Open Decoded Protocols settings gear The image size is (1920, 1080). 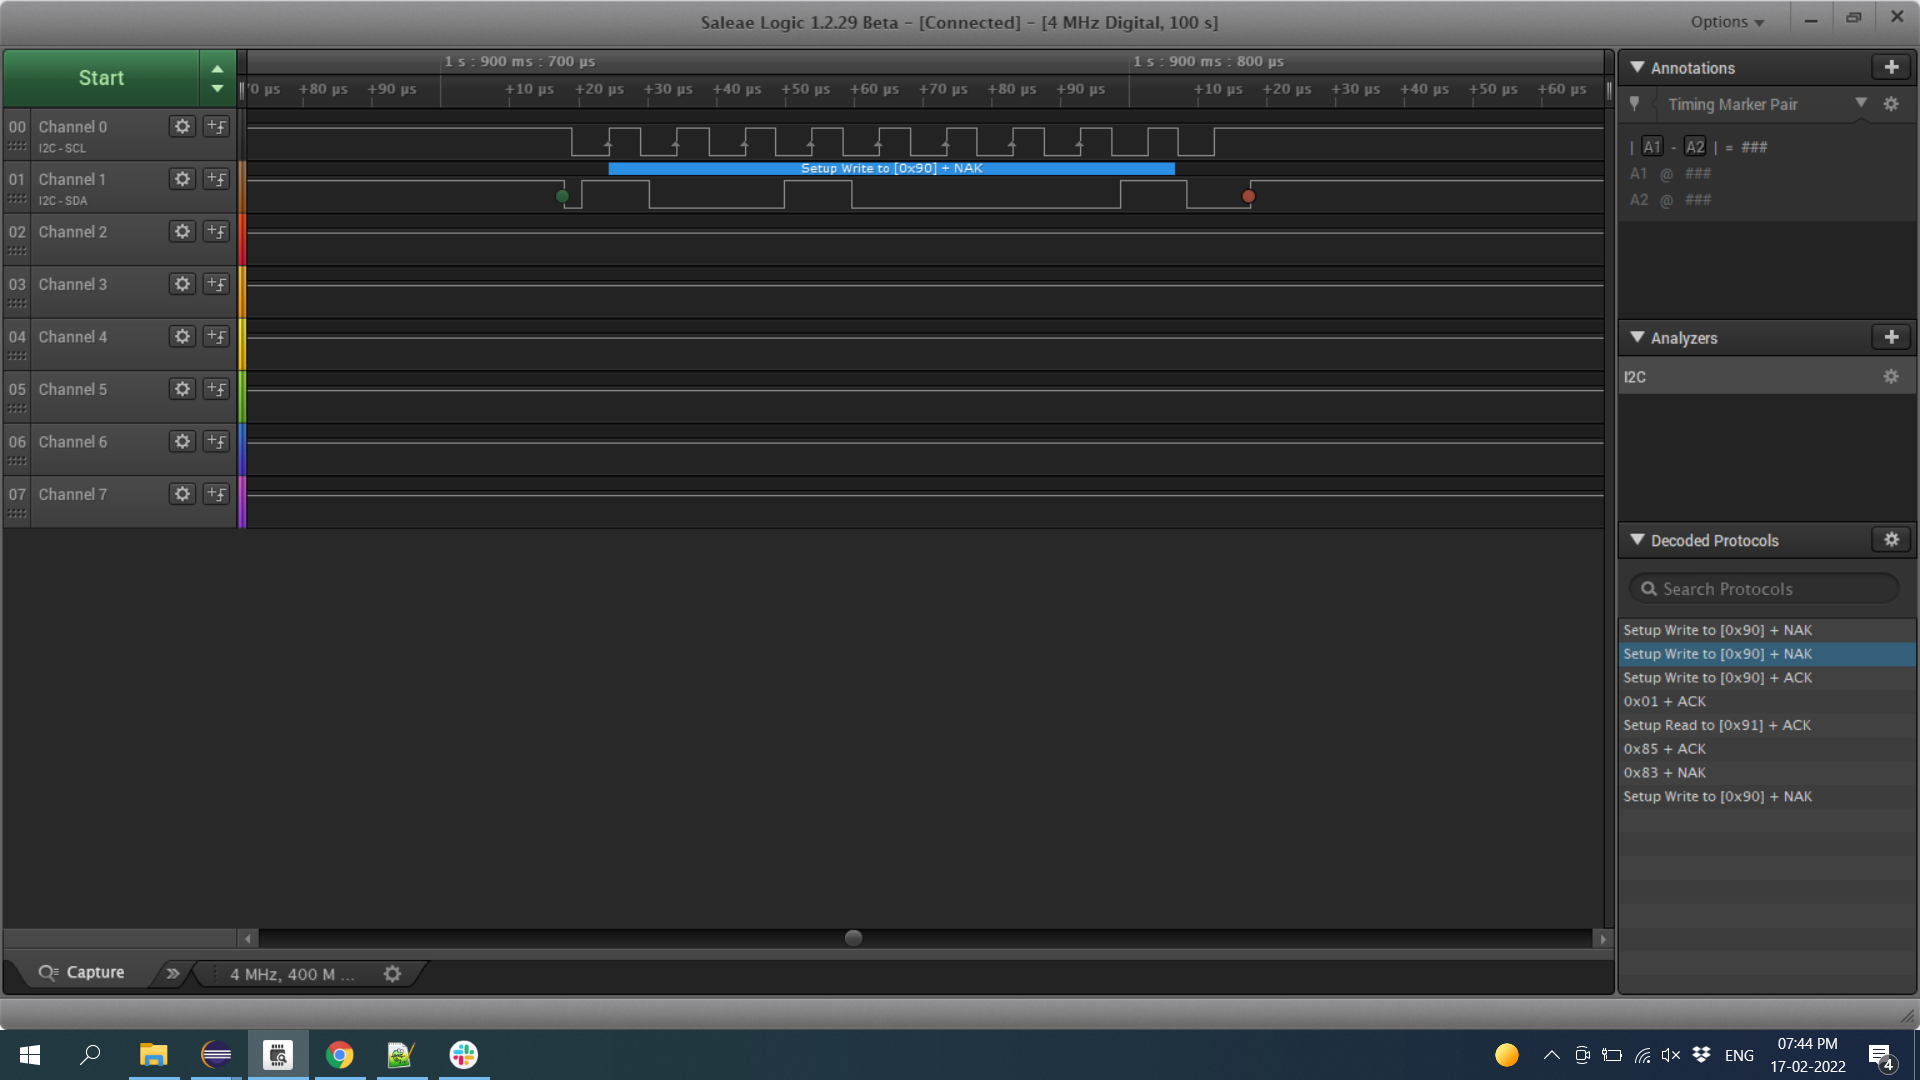pyautogui.click(x=1891, y=540)
